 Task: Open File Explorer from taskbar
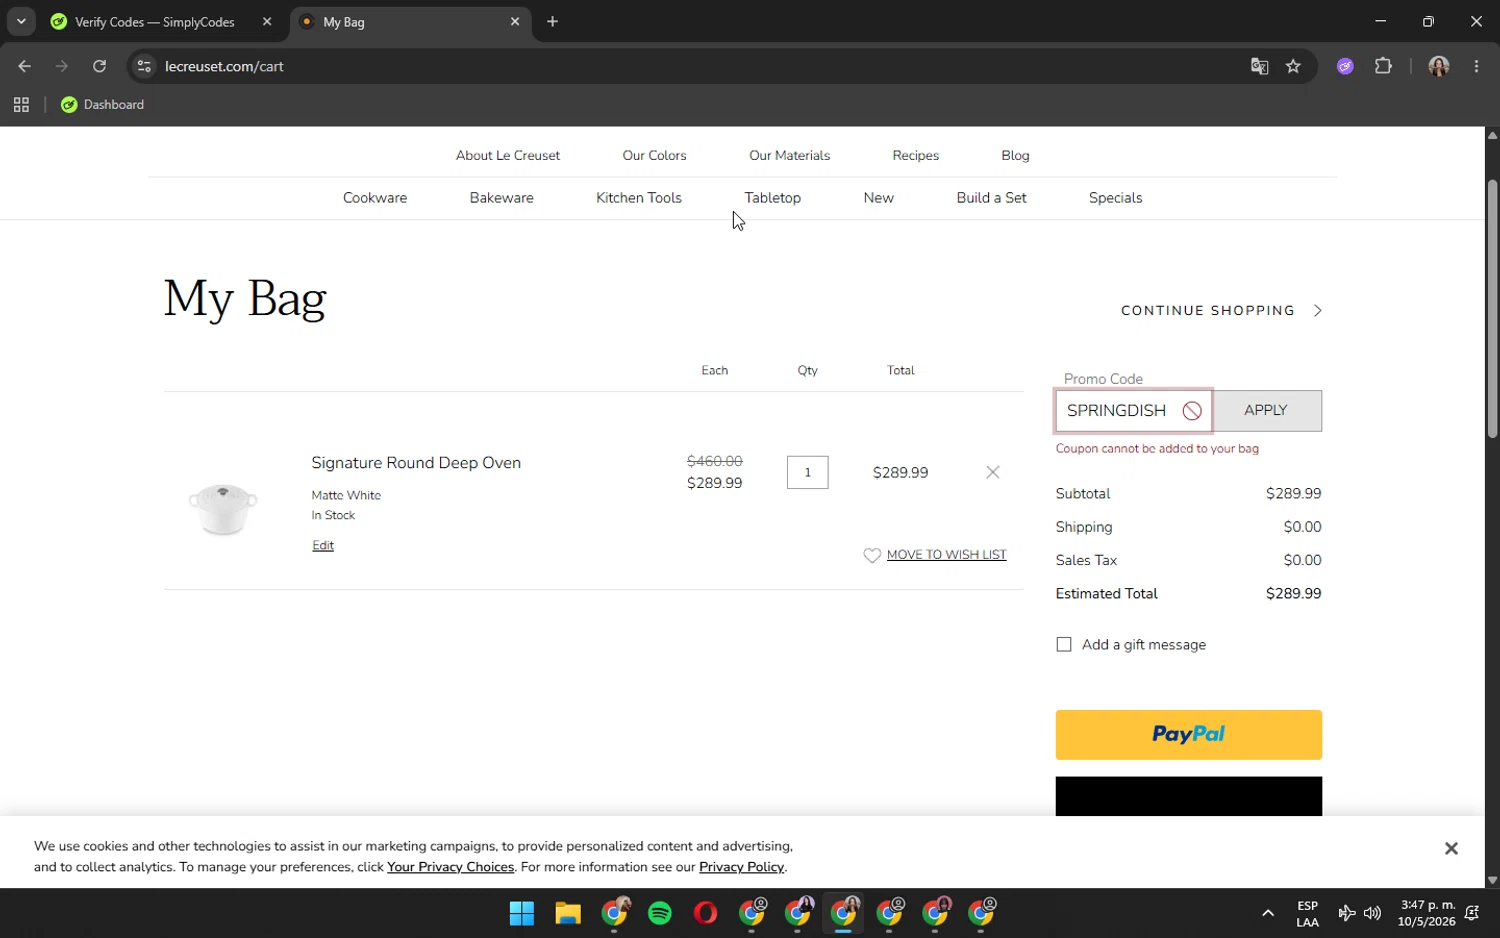568,913
